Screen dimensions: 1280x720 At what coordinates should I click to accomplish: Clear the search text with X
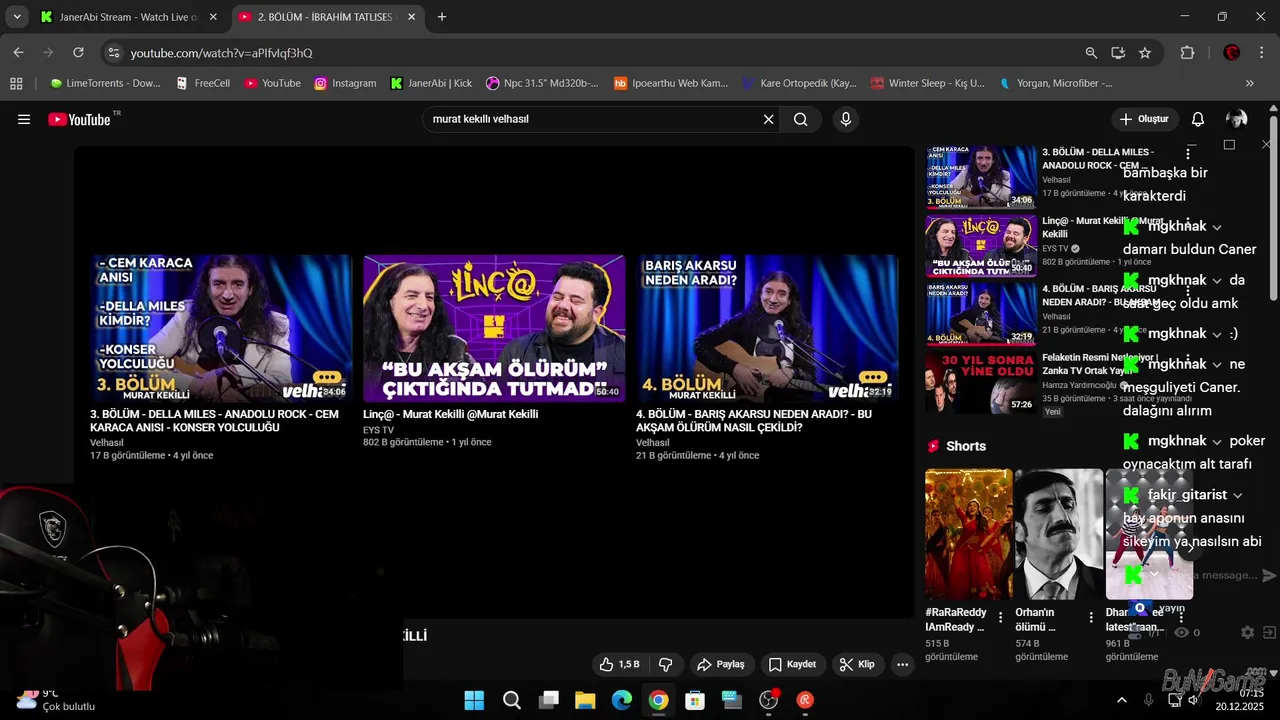[x=768, y=119]
